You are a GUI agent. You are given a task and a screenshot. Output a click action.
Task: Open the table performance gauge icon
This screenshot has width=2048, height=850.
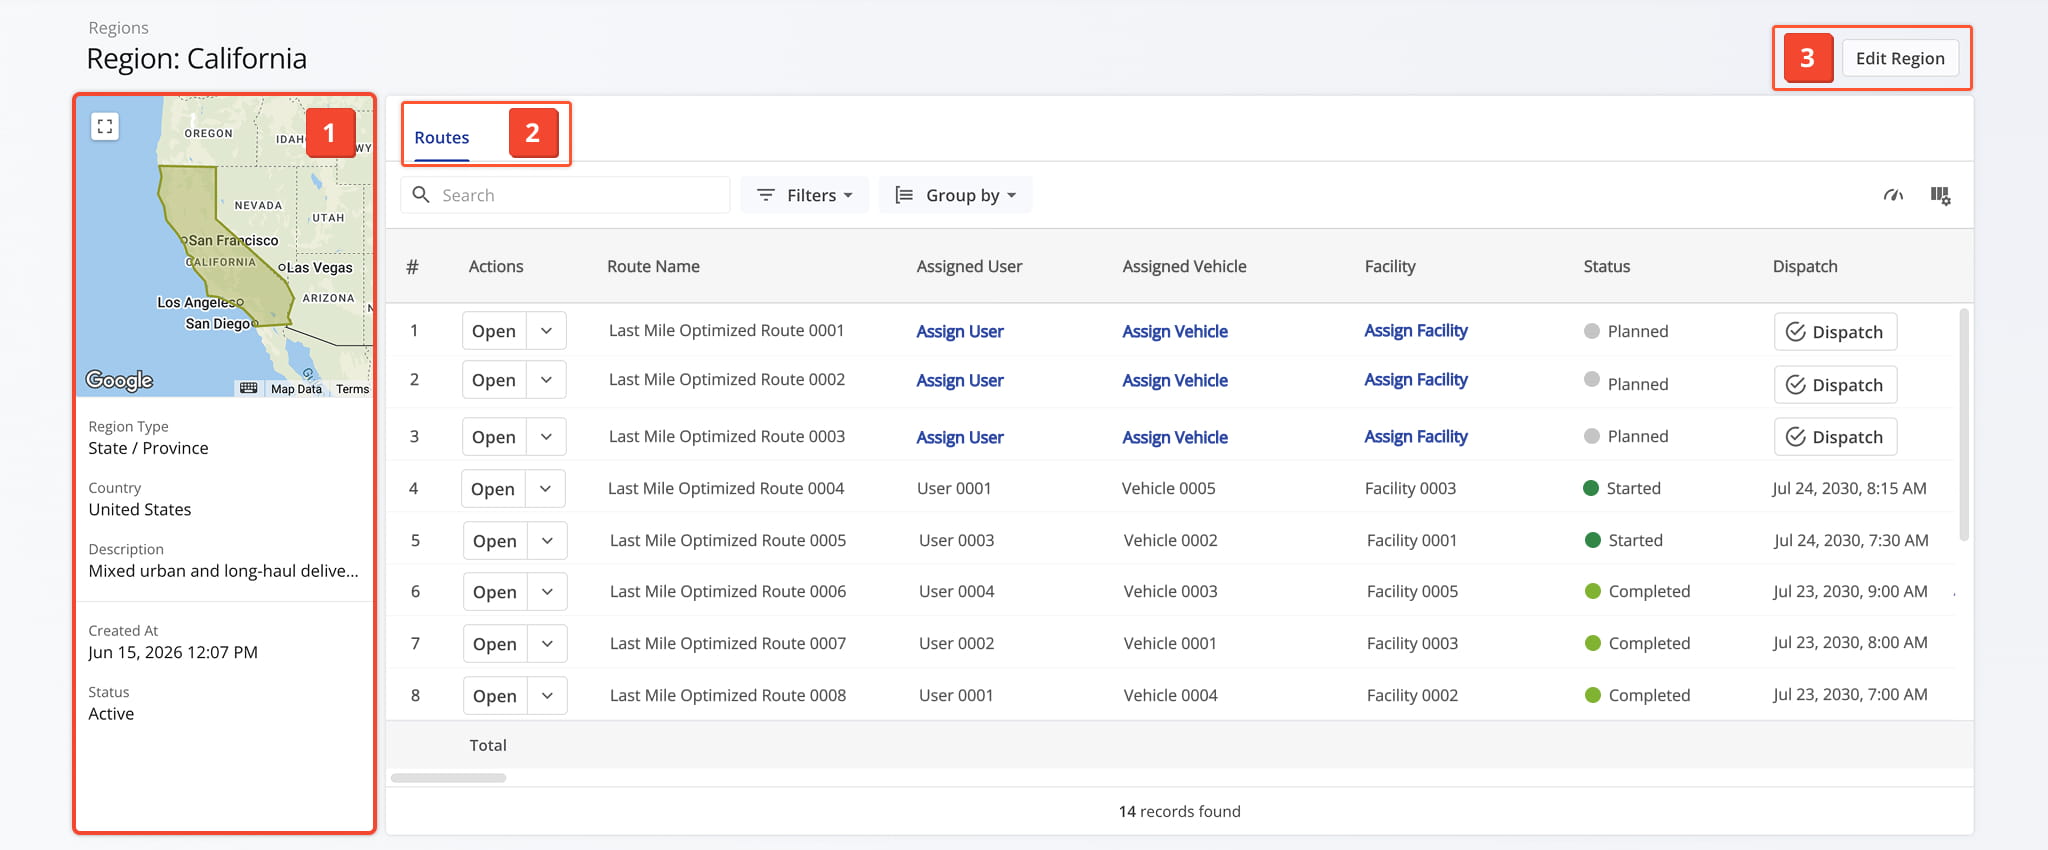tap(1893, 195)
